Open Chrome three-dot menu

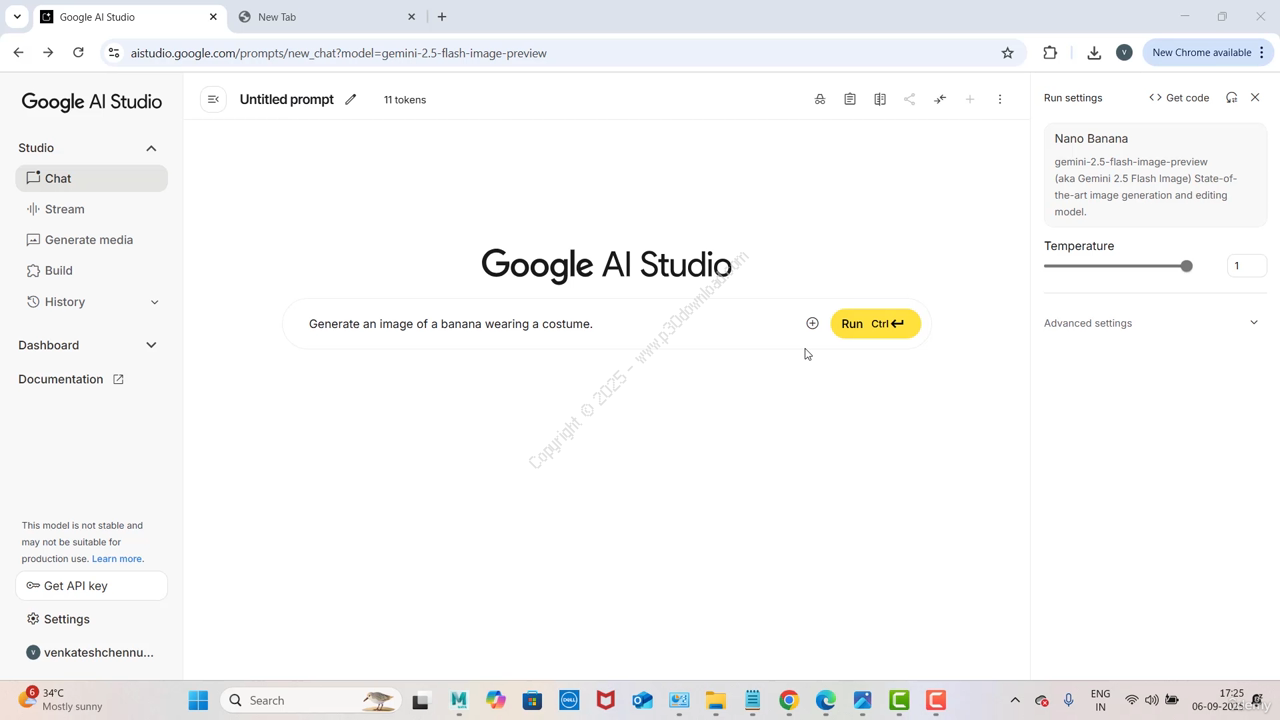1262,53
